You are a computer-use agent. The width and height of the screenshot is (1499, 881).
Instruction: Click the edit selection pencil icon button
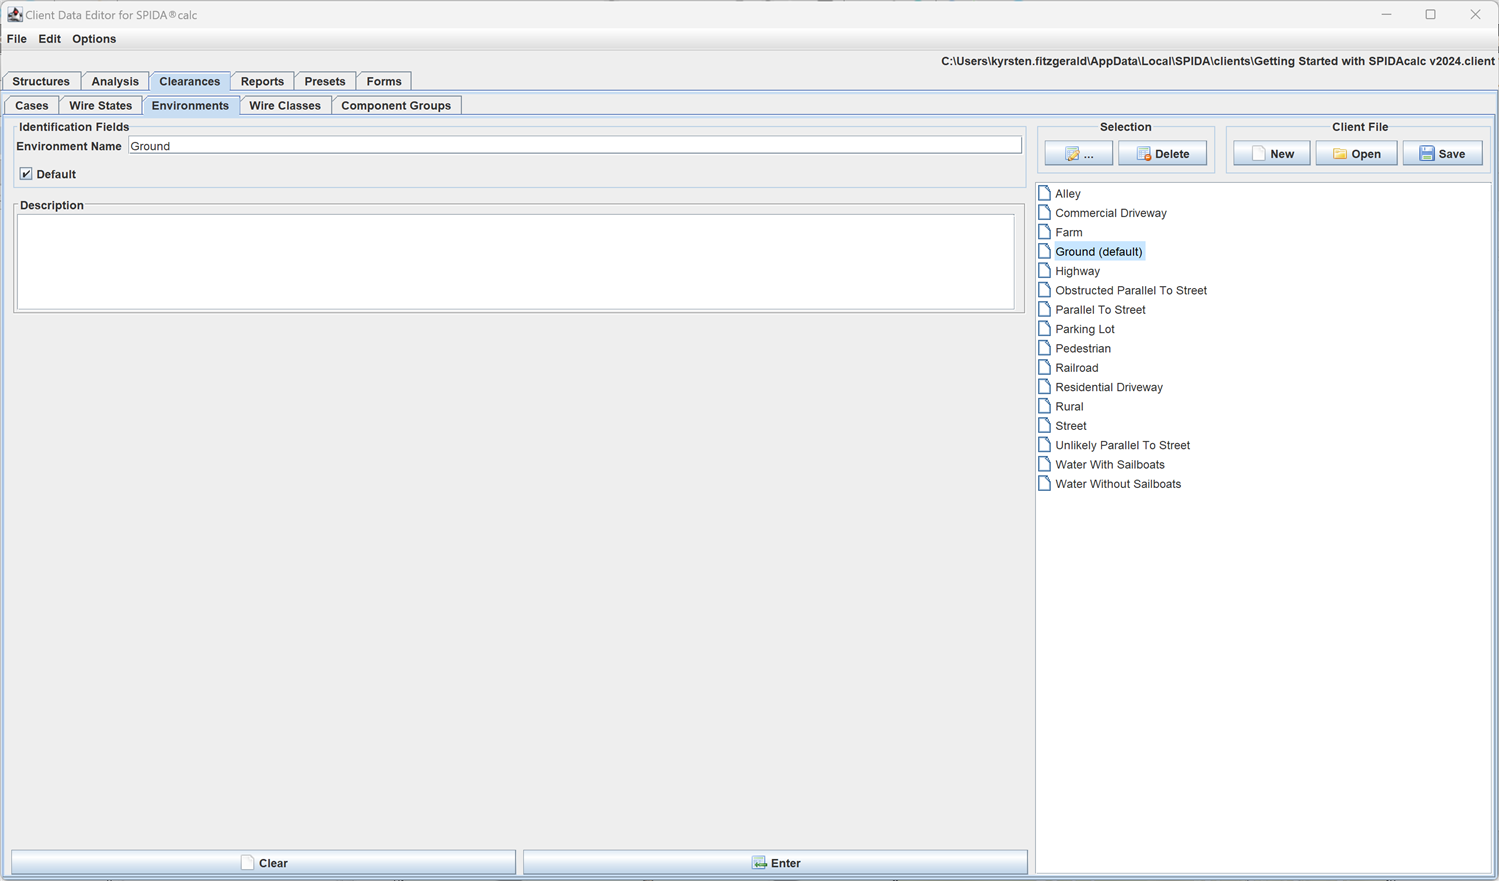1078,154
